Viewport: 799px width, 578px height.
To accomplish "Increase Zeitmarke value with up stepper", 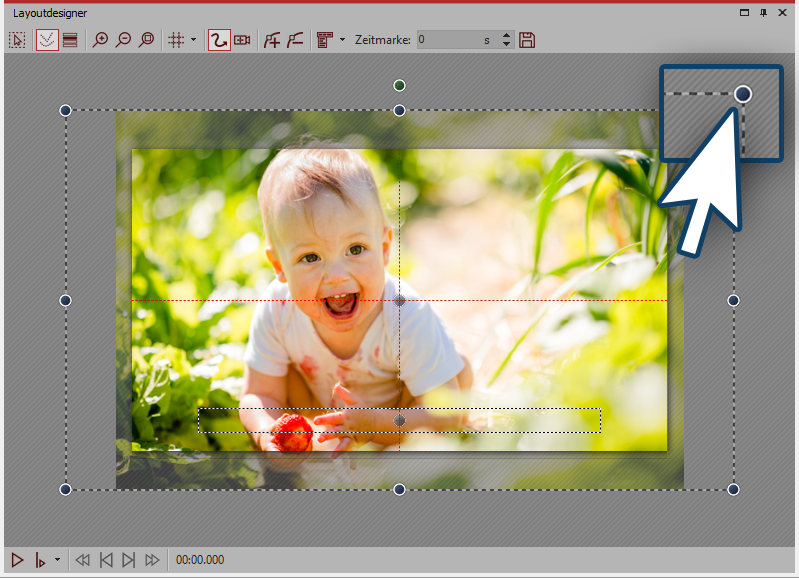I will [506, 36].
